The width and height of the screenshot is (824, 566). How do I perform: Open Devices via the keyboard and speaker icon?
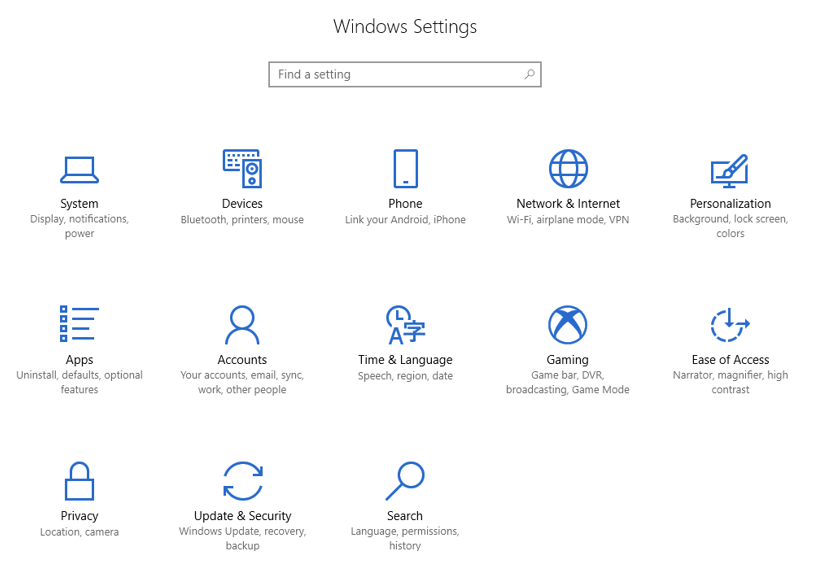pos(242,169)
